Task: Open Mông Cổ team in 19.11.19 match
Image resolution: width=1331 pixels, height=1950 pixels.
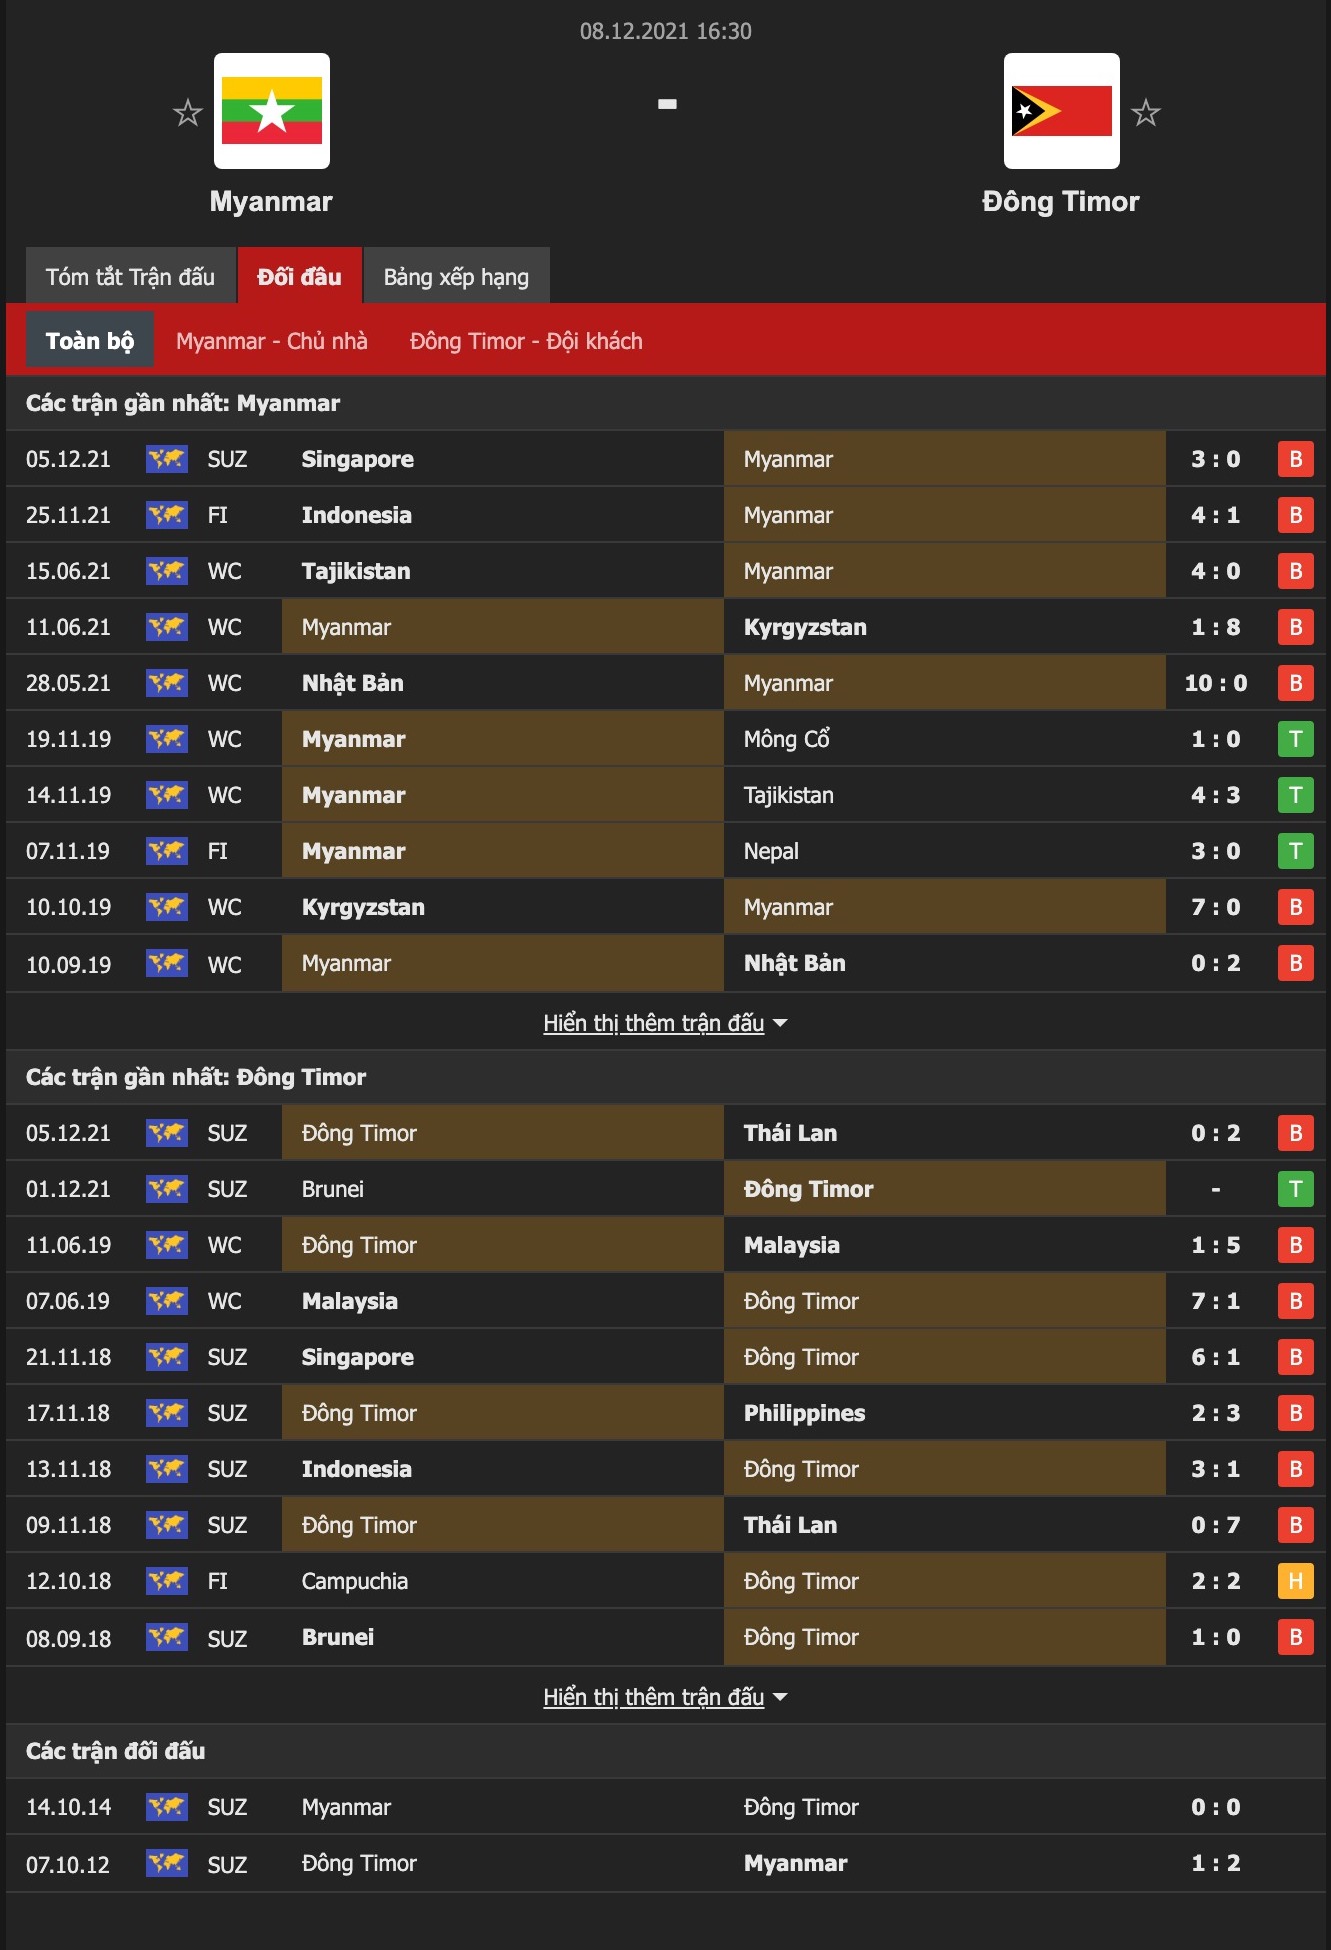Action: click(x=787, y=739)
